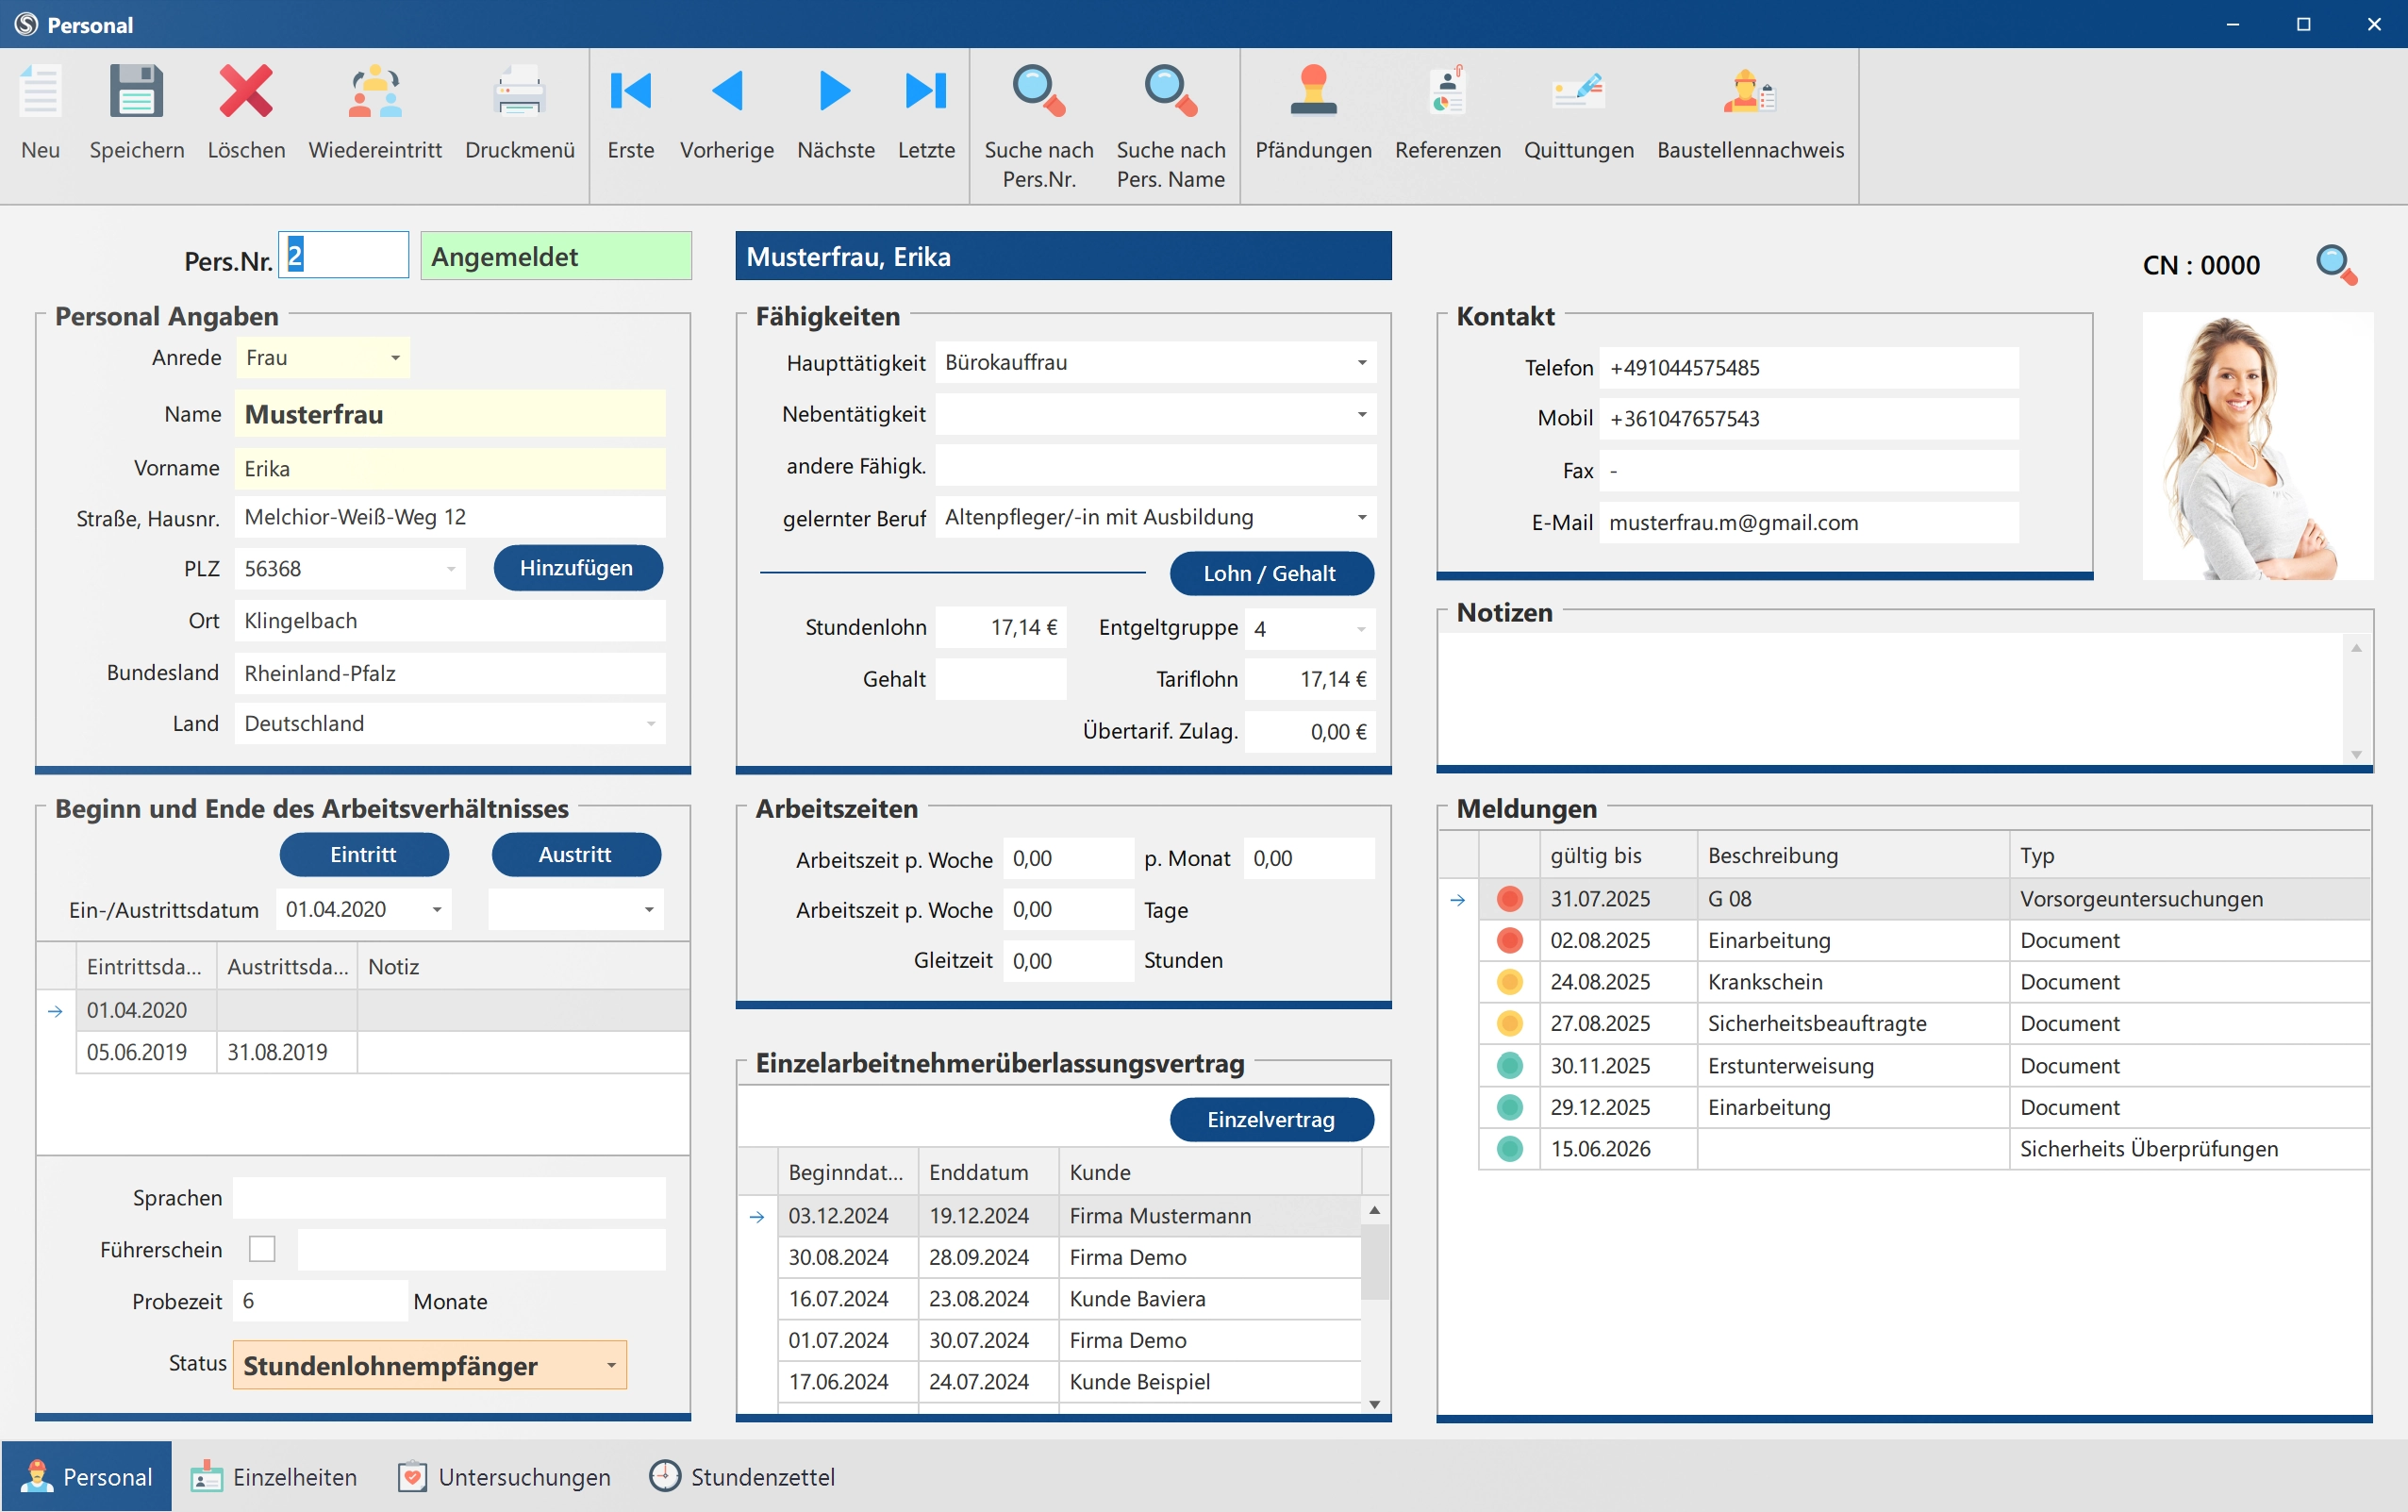
Task: Expand the Status Stundenlohnempfänger dropdown
Action: click(x=611, y=1366)
